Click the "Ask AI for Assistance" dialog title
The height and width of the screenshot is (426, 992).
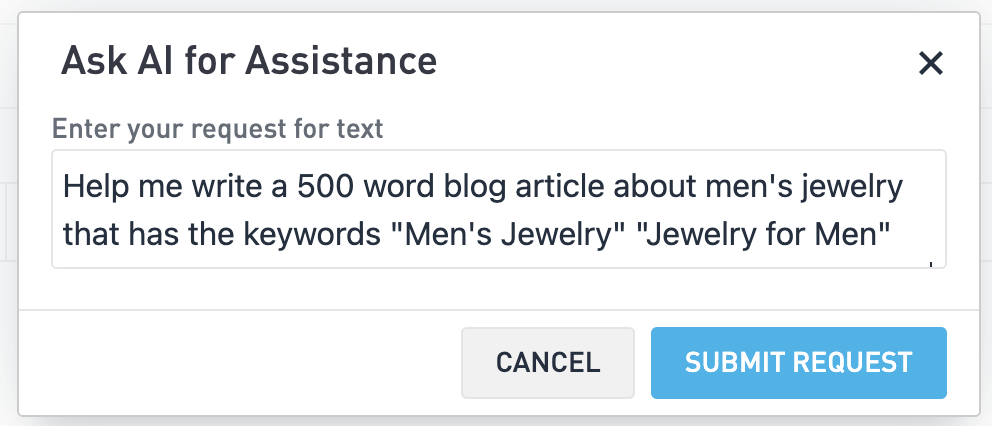(x=249, y=62)
